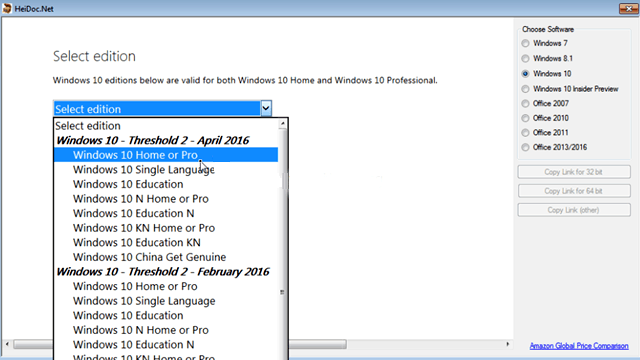Select Windows 10 China Get Genuine entry
The image size is (640, 360).
pos(166,257)
